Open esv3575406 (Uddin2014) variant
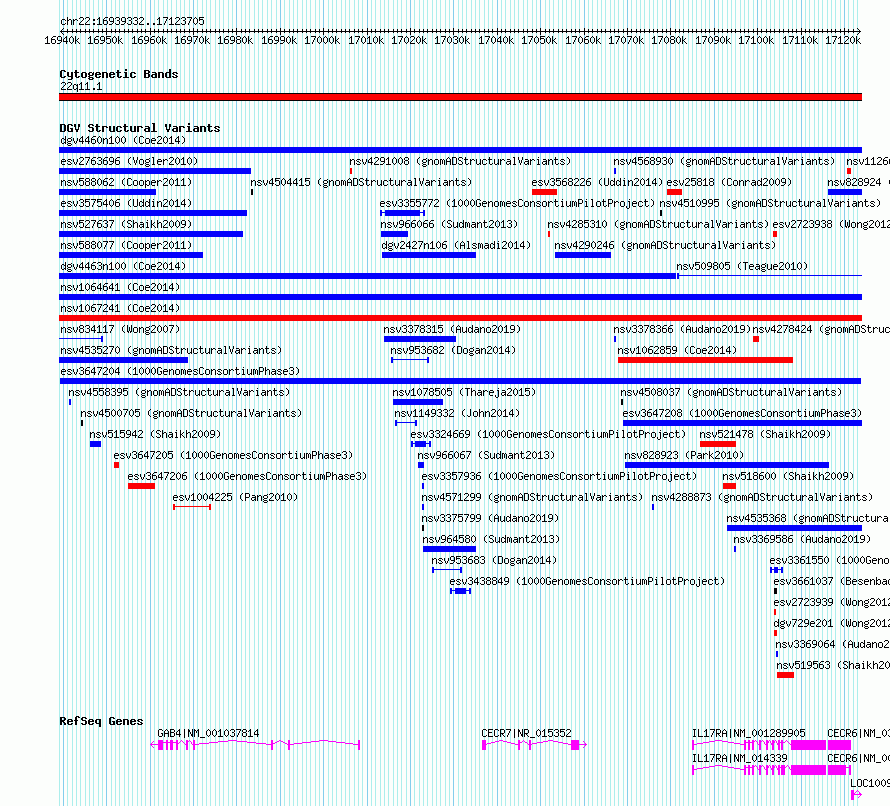The height and width of the screenshot is (806, 890). [x=126, y=203]
